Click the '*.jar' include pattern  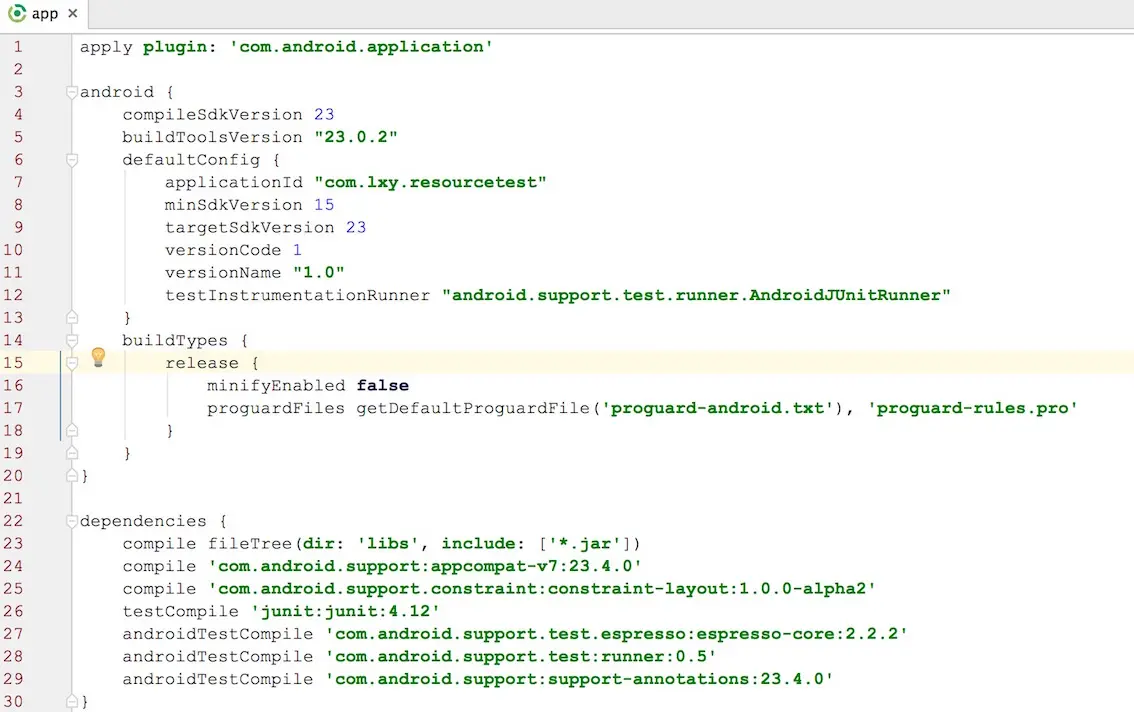[585, 543]
